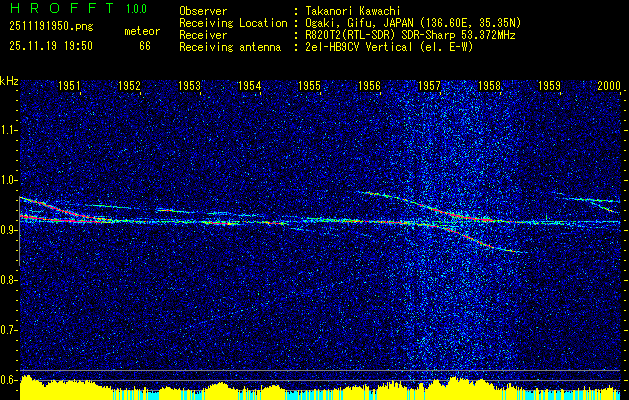
Task: Click the Receiving antenna label
Action: 230,47
